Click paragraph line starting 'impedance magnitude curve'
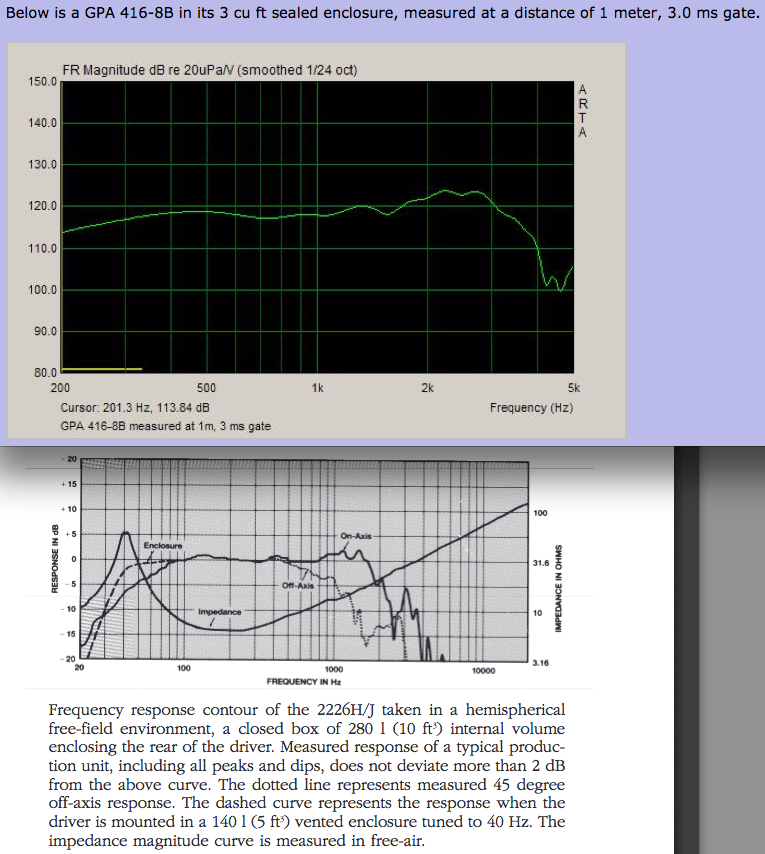 pos(236,840)
